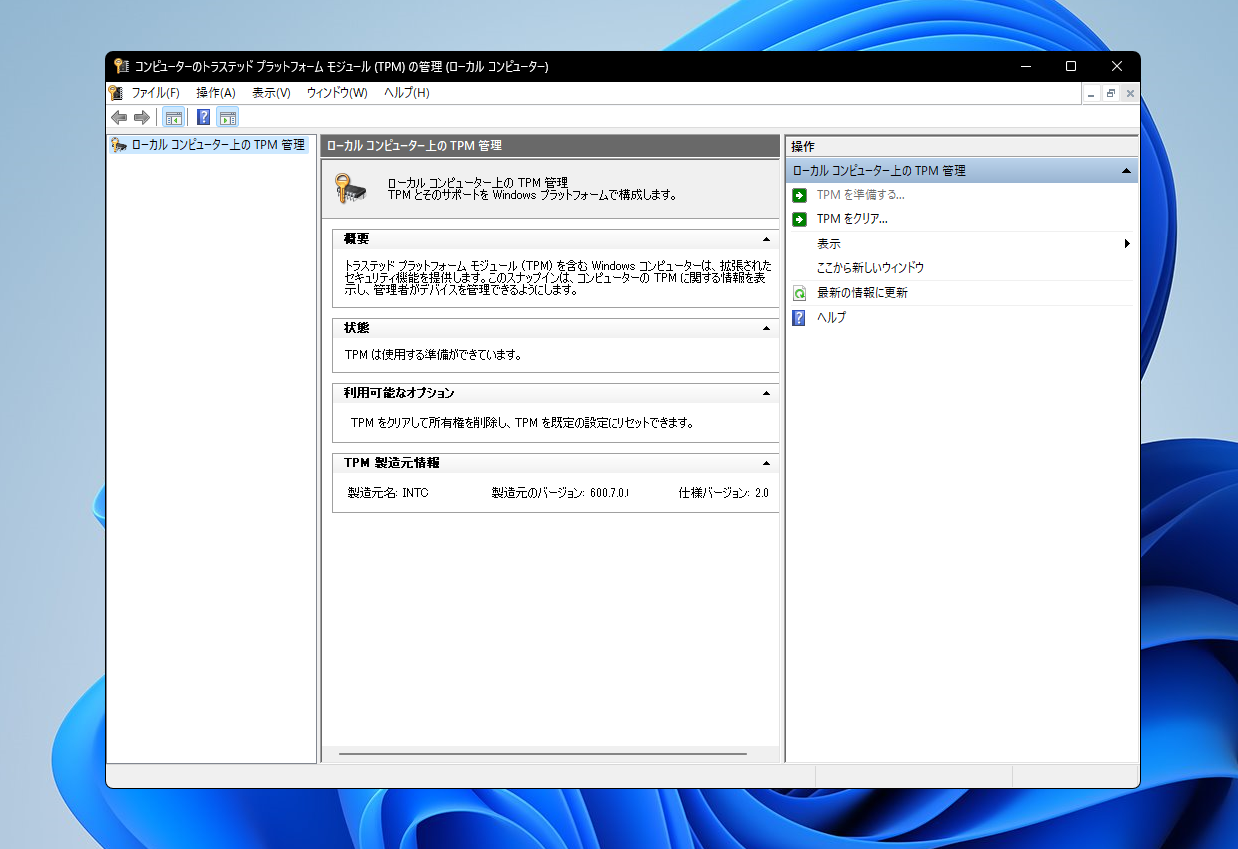The width and height of the screenshot is (1238, 849).
Task: Click the green arrow icon beside TPMを準備する
Action: (799, 195)
